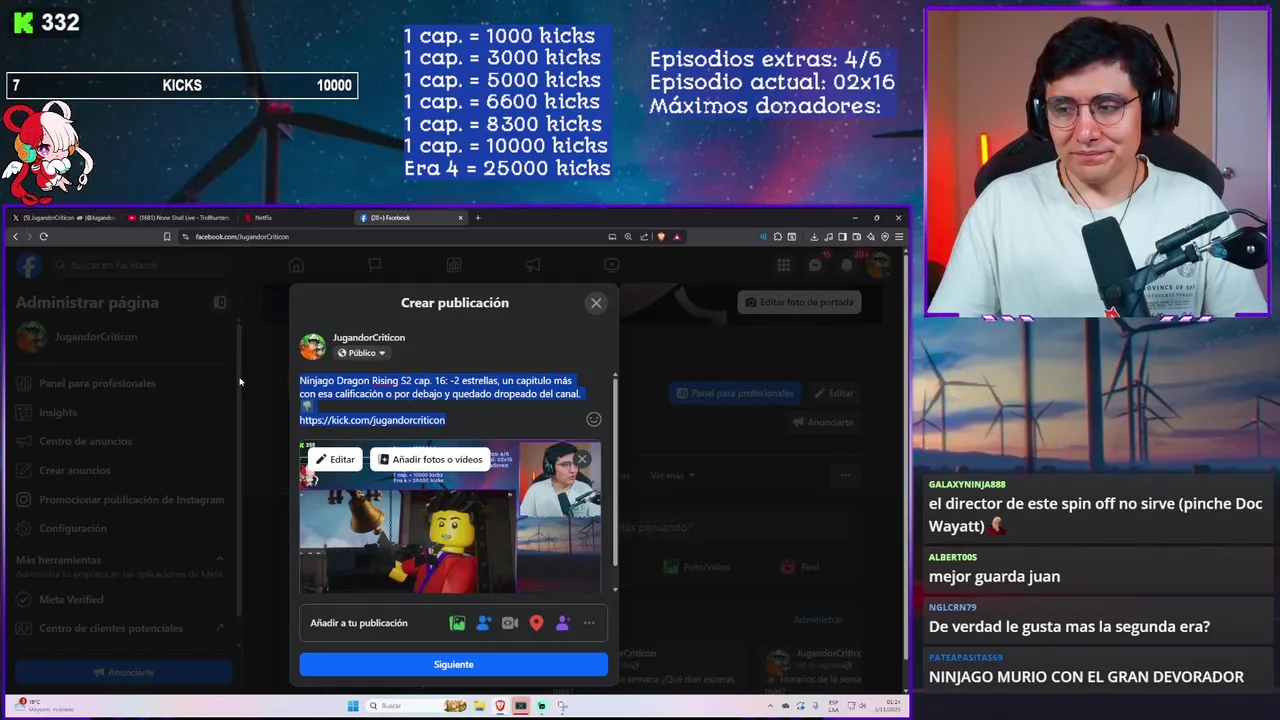The image size is (1280, 720).
Task: Open Configuración in the sidebar
Action: (73, 528)
